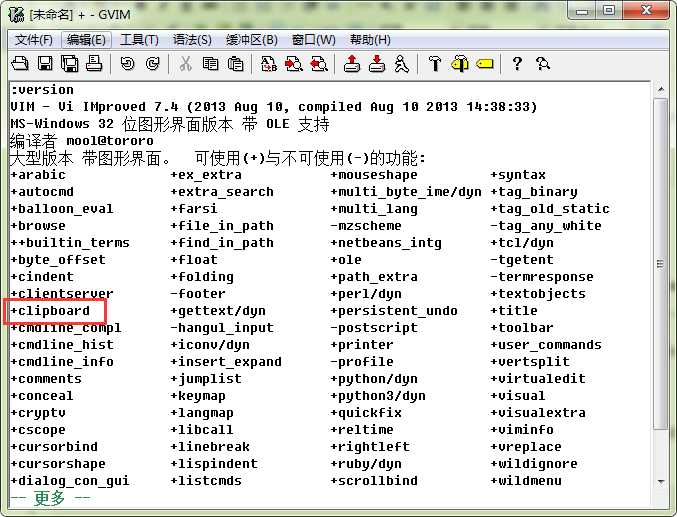Click the +netbeans_intg feature text
The width and height of the screenshot is (677, 517).
click(x=386, y=243)
